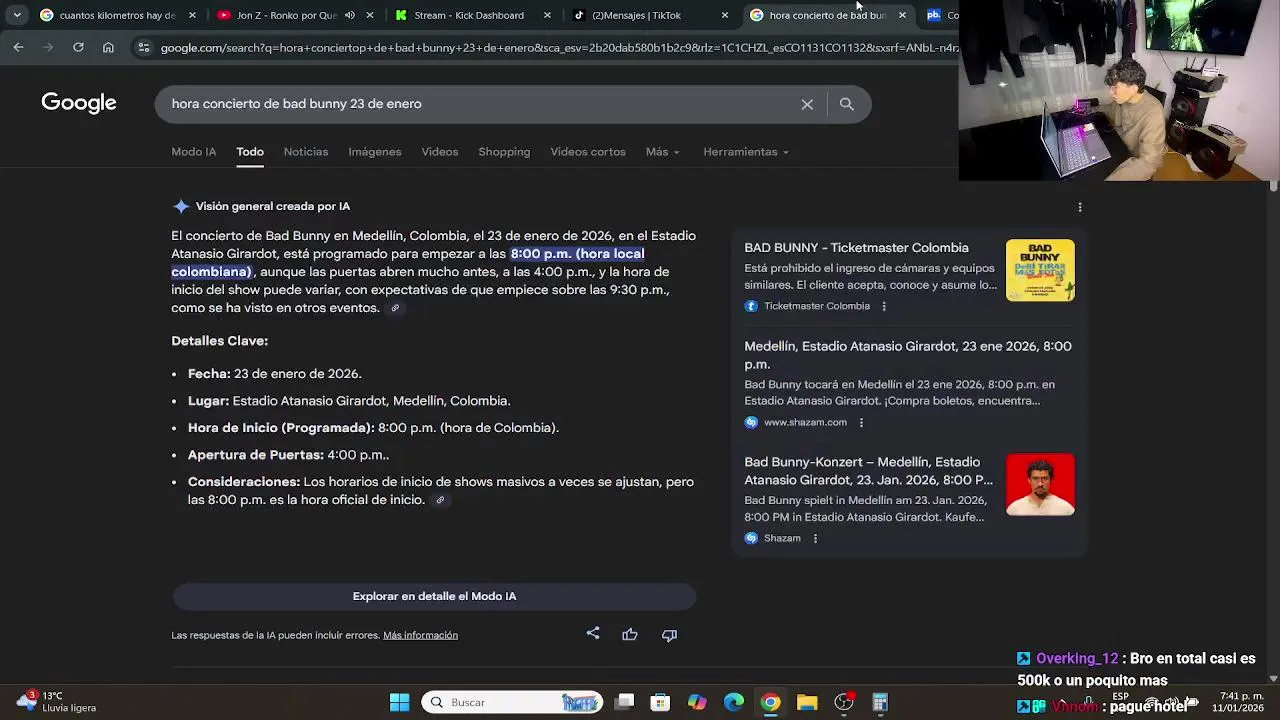The width and height of the screenshot is (1280, 720).
Task: Open options for the Shazam Konzert result
Action: [x=815, y=538]
